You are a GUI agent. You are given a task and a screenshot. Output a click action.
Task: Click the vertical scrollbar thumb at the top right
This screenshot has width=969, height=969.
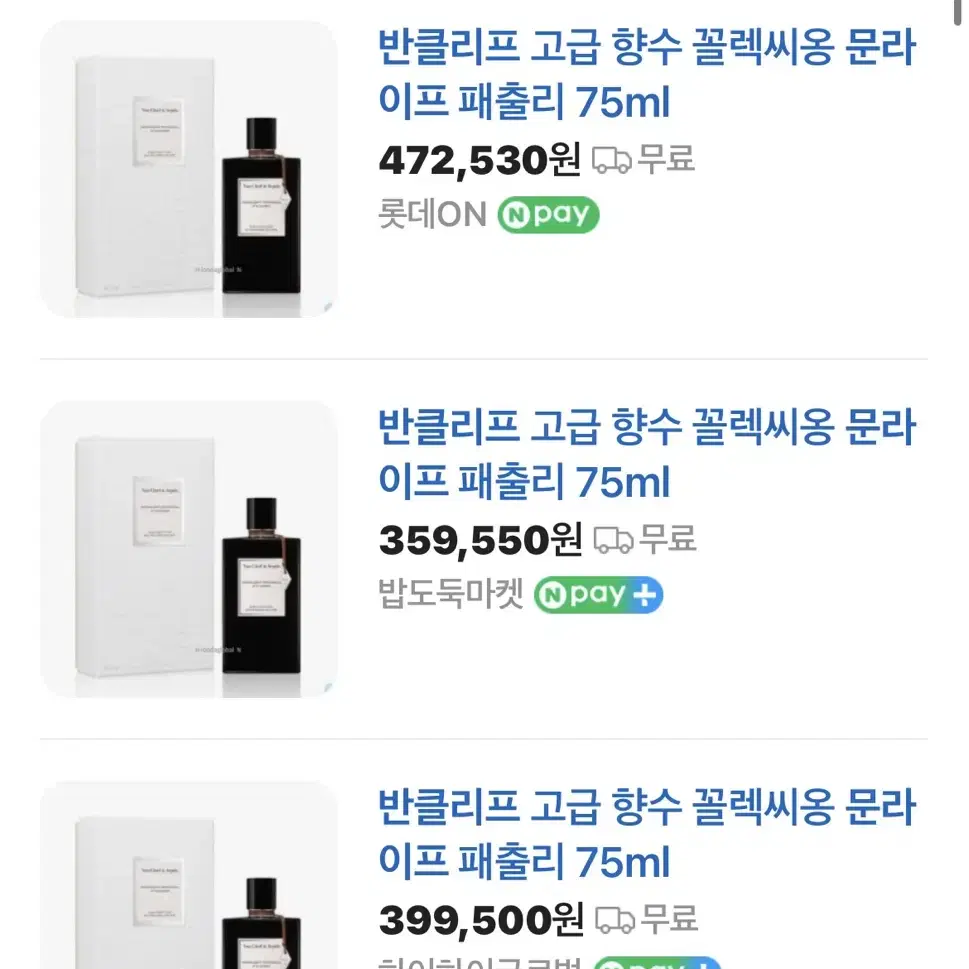pyautogui.click(x=957, y=12)
